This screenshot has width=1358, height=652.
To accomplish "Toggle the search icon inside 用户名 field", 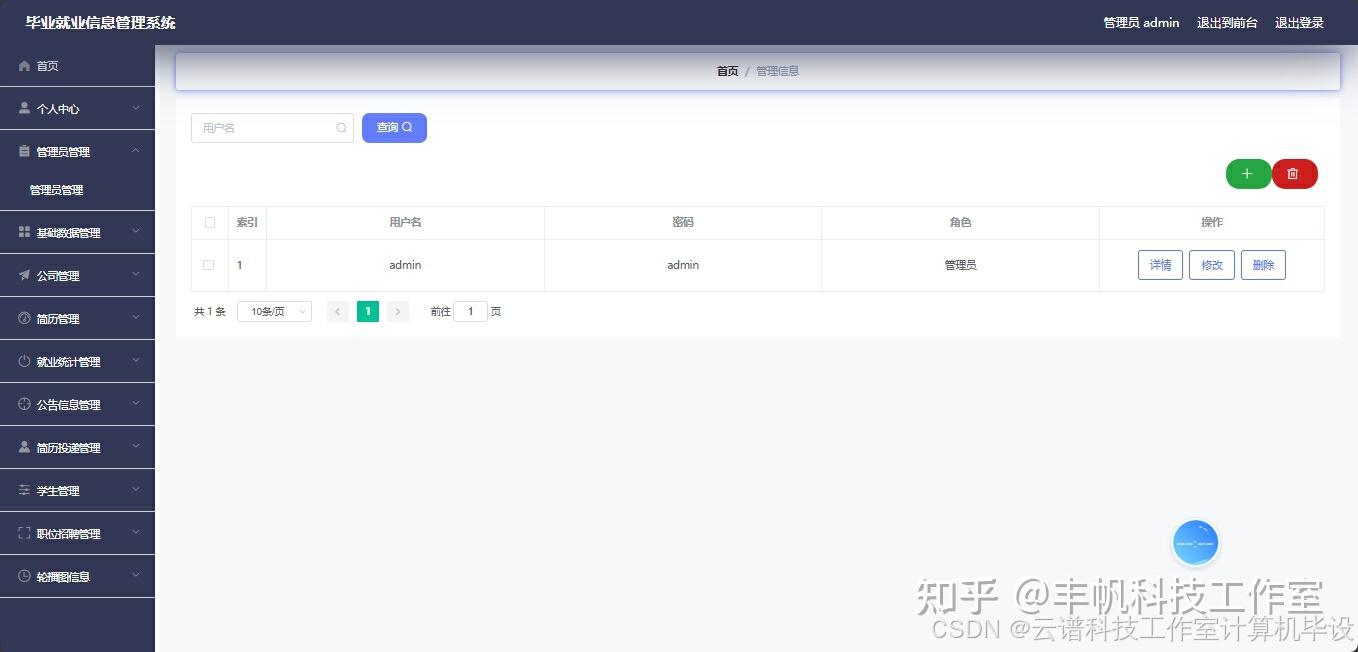I will [x=341, y=128].
